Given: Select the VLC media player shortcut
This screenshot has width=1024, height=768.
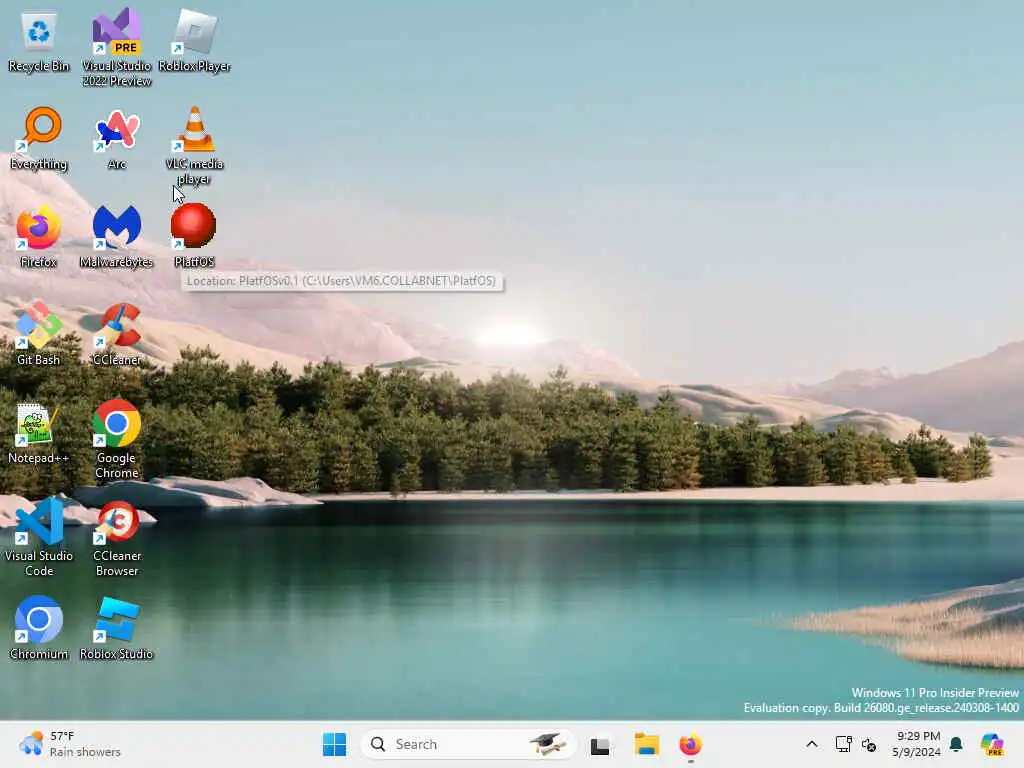Looking at the screenshot, I should click(194, 146).
